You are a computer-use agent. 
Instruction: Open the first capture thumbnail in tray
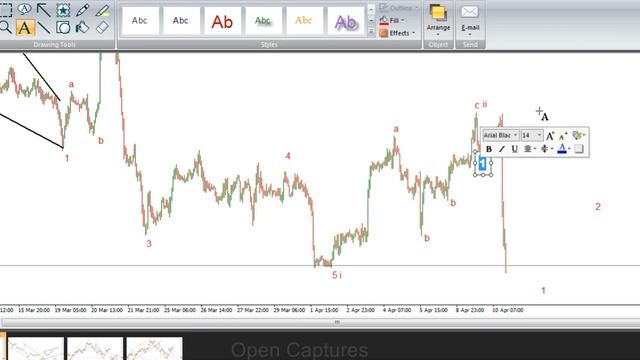(36, 349)
